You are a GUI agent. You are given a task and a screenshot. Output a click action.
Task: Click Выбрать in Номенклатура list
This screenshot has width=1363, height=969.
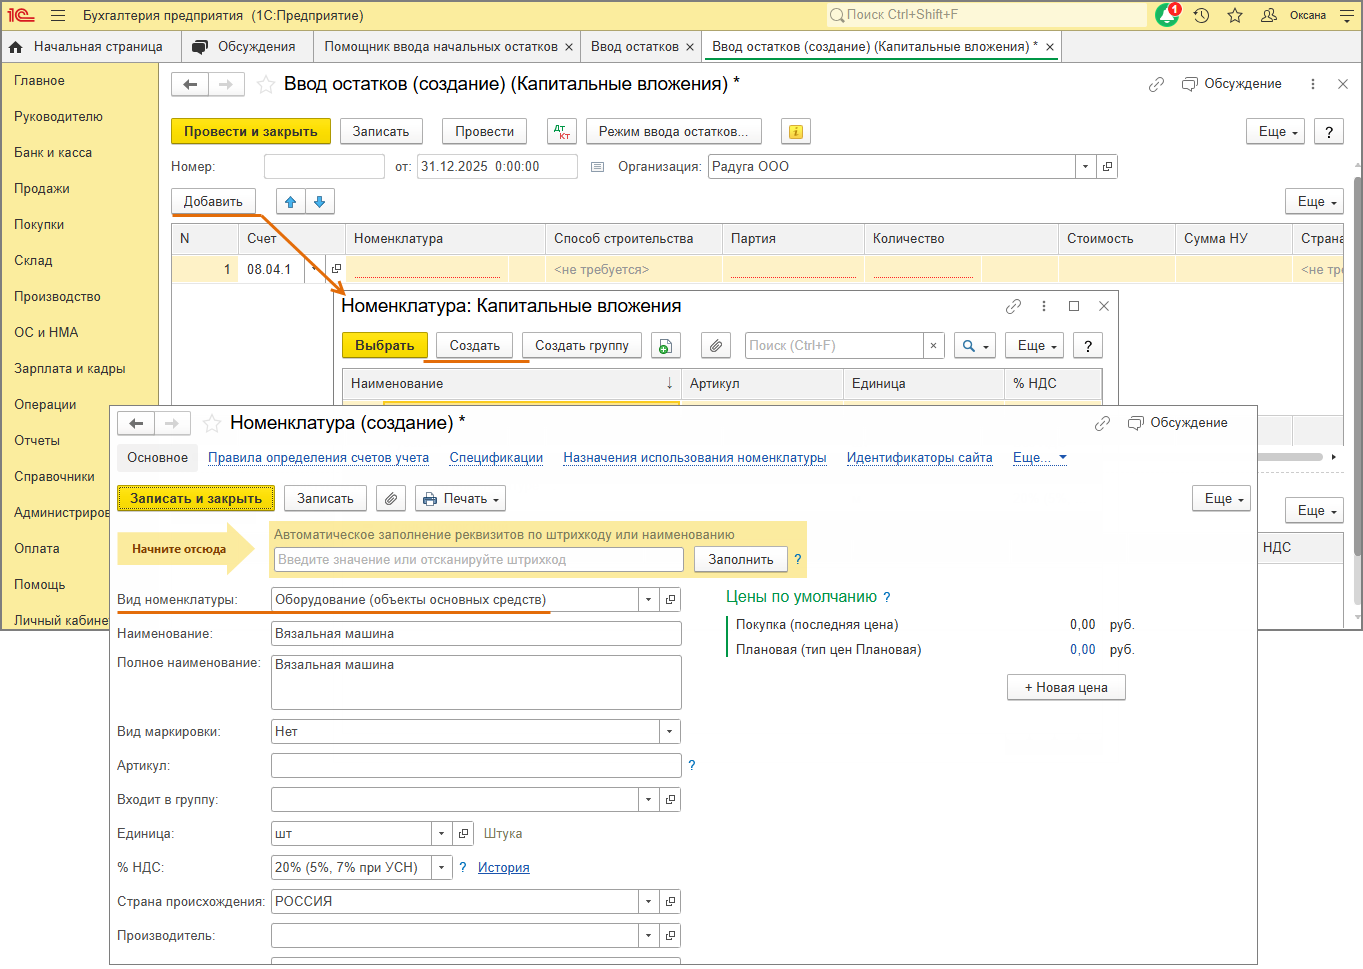(385, 346)
